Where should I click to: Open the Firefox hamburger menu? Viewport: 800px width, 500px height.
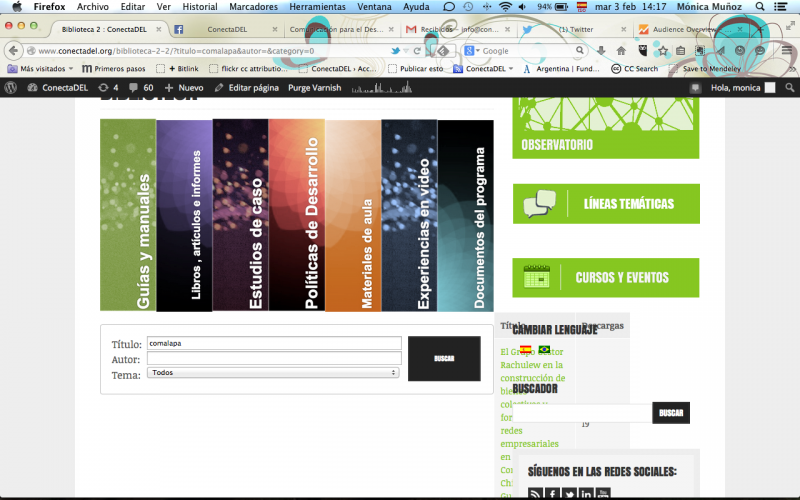(787, 50)
